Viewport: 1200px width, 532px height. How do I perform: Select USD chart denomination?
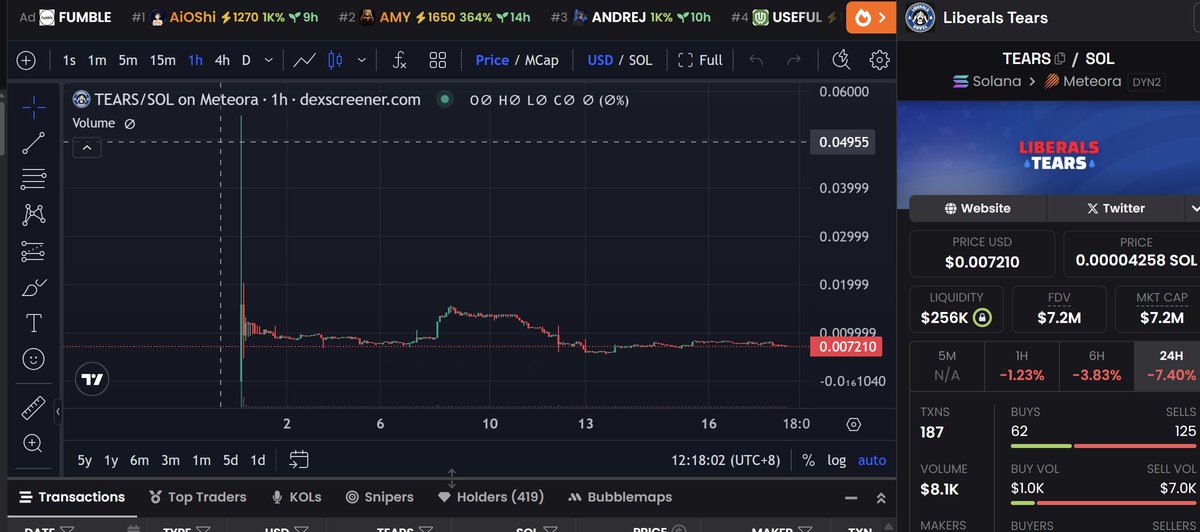[600, 60]
